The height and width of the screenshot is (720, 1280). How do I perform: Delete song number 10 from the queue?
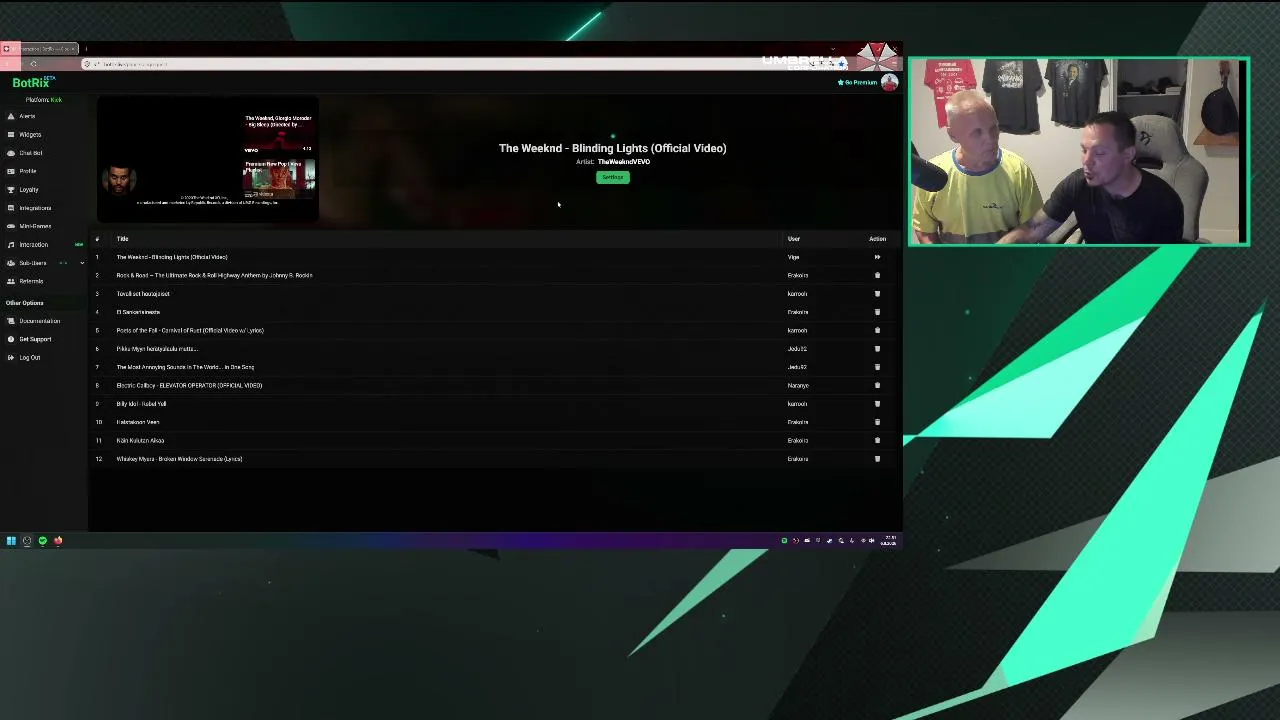(x=877, y=422)
